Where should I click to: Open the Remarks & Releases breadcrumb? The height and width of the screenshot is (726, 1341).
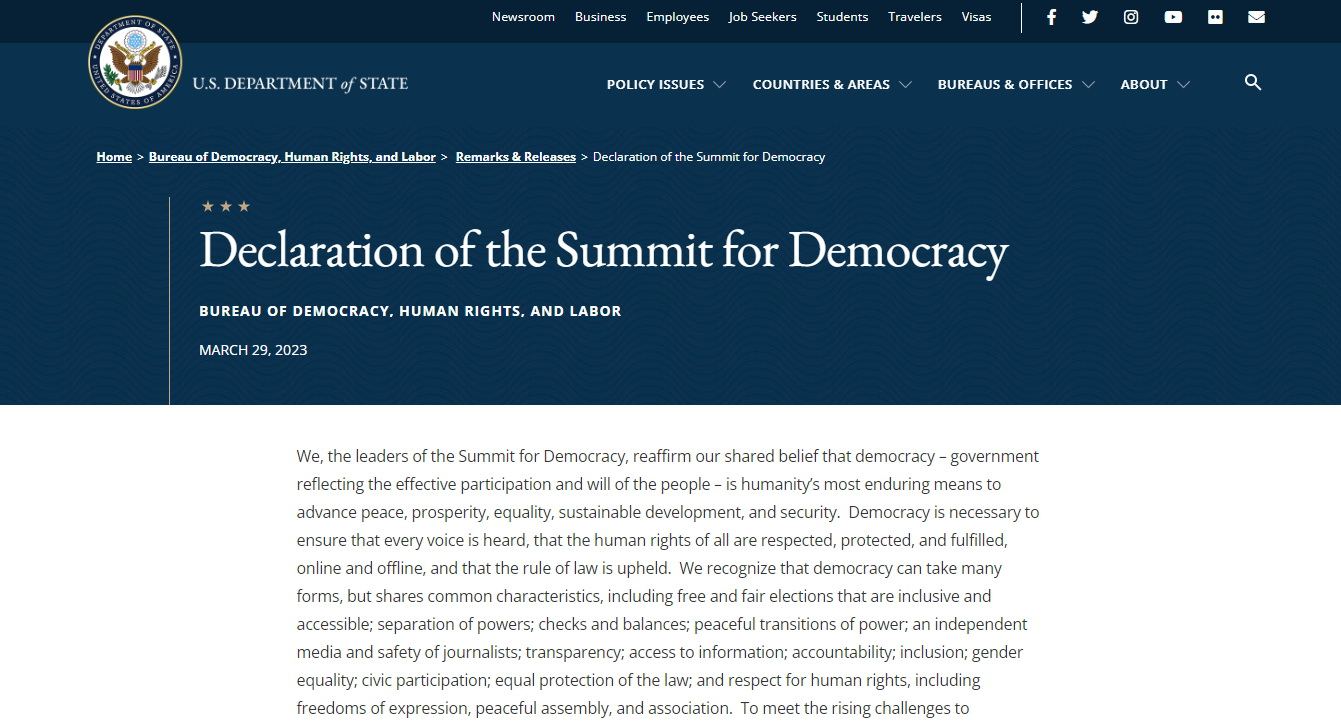click(516, 157)
